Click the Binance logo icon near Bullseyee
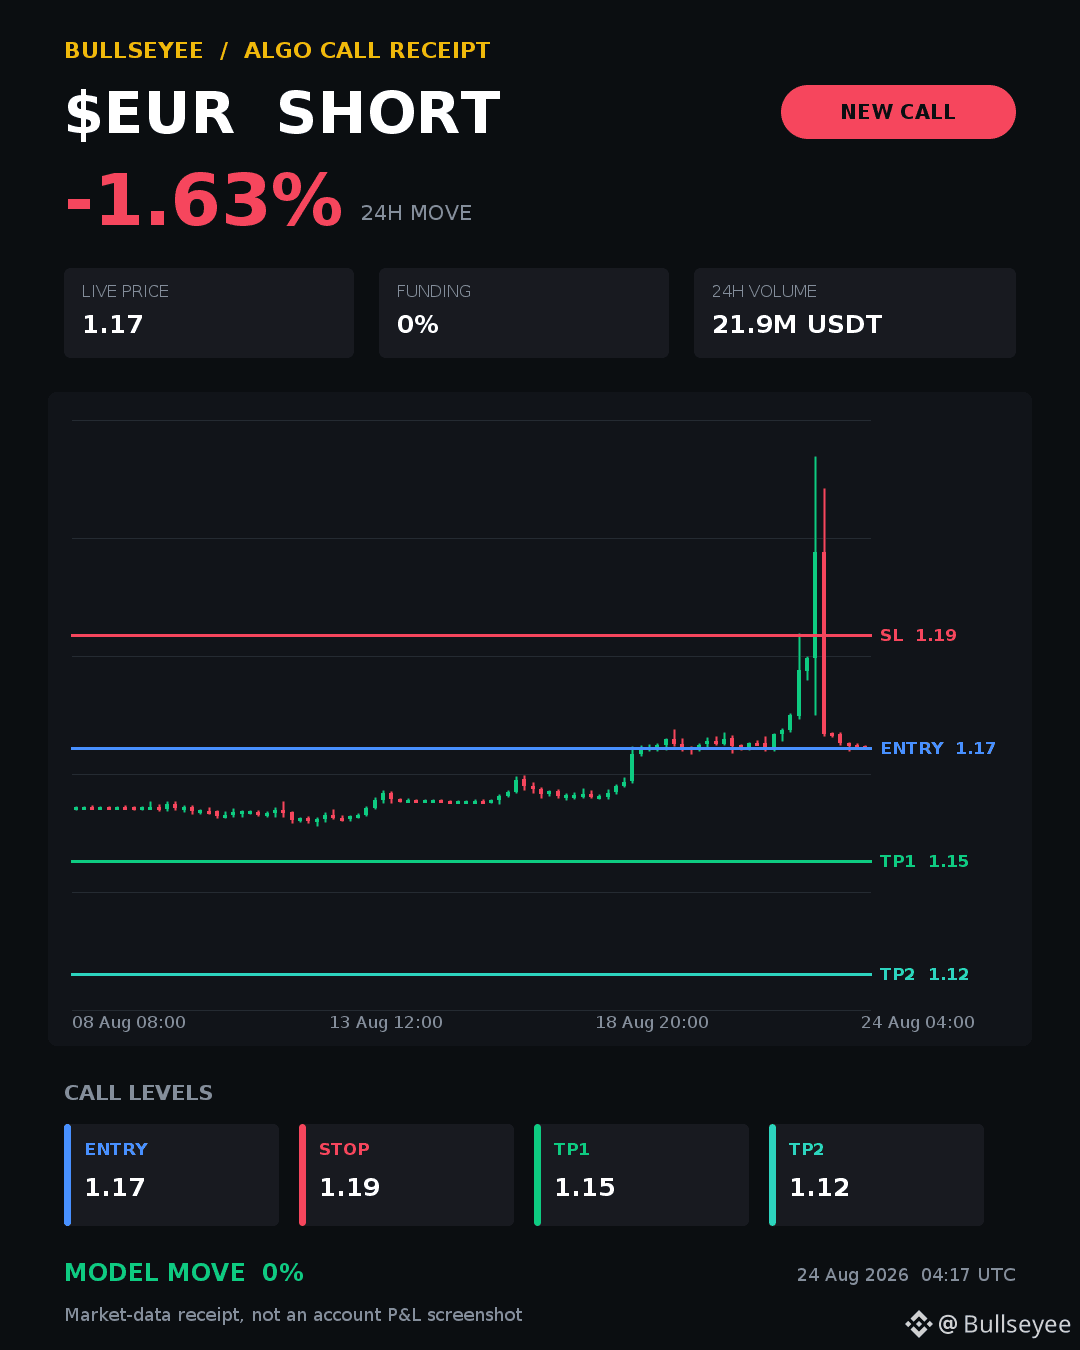 918,1324
